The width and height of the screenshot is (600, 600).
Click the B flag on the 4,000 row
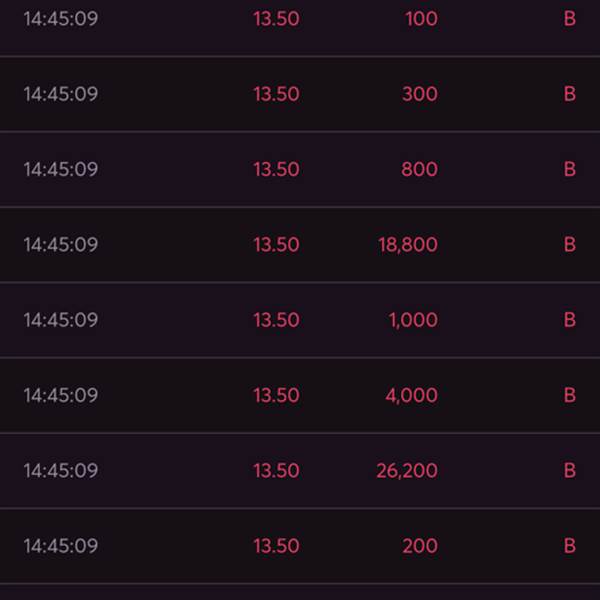point(570,395)
